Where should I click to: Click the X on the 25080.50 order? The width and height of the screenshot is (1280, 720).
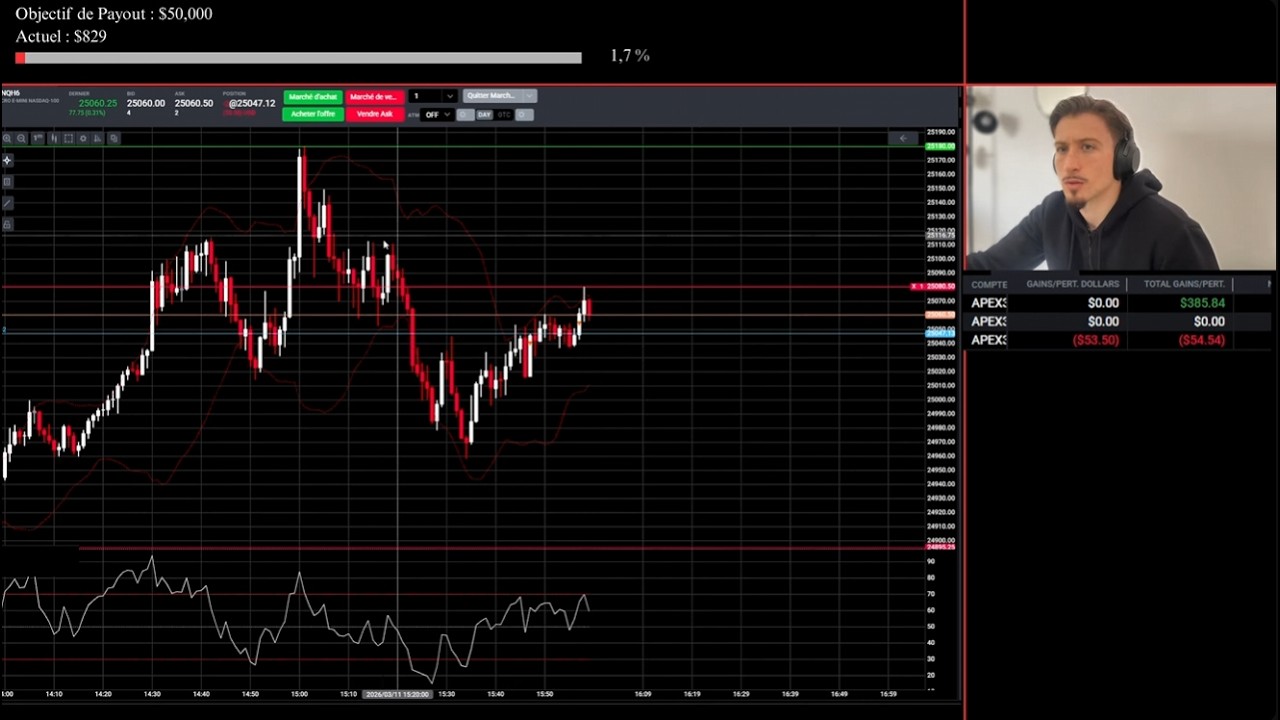914,287
